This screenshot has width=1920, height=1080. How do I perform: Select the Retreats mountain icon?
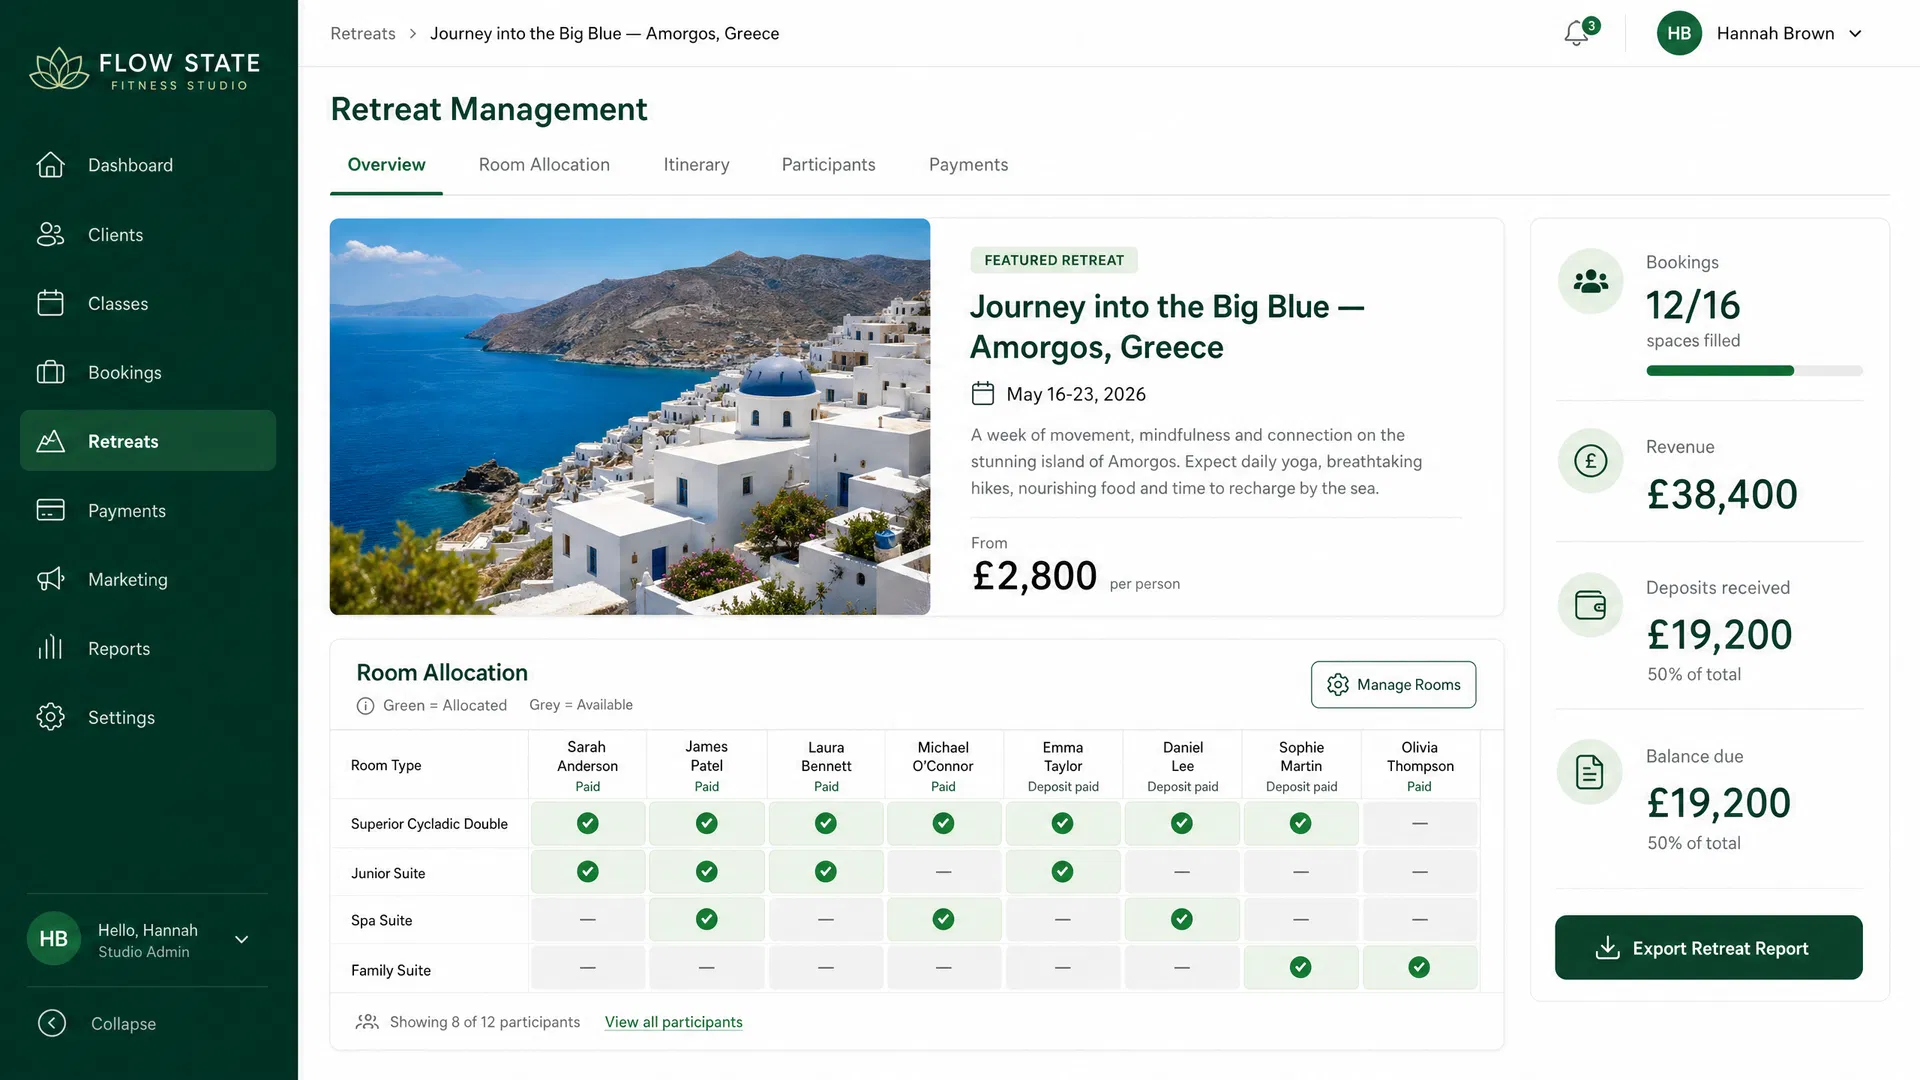point(50,441)
